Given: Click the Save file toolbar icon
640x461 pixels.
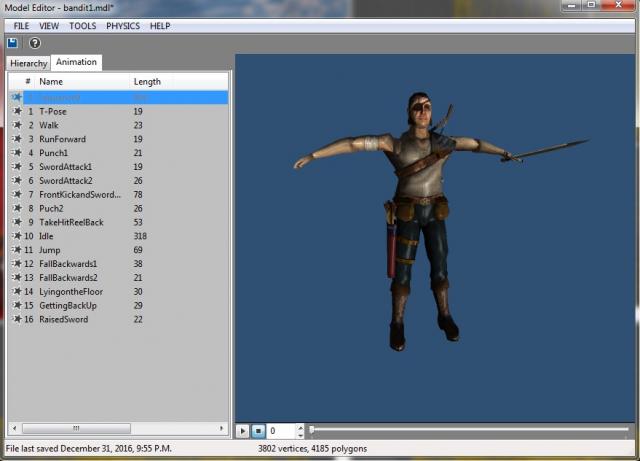Looking at the screenshot, I should (x=13, y=43).
